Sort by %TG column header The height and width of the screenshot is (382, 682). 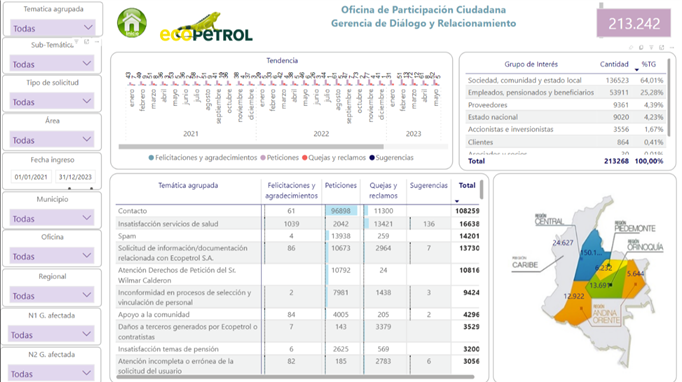pyautogui.click(x=649, y=64)
